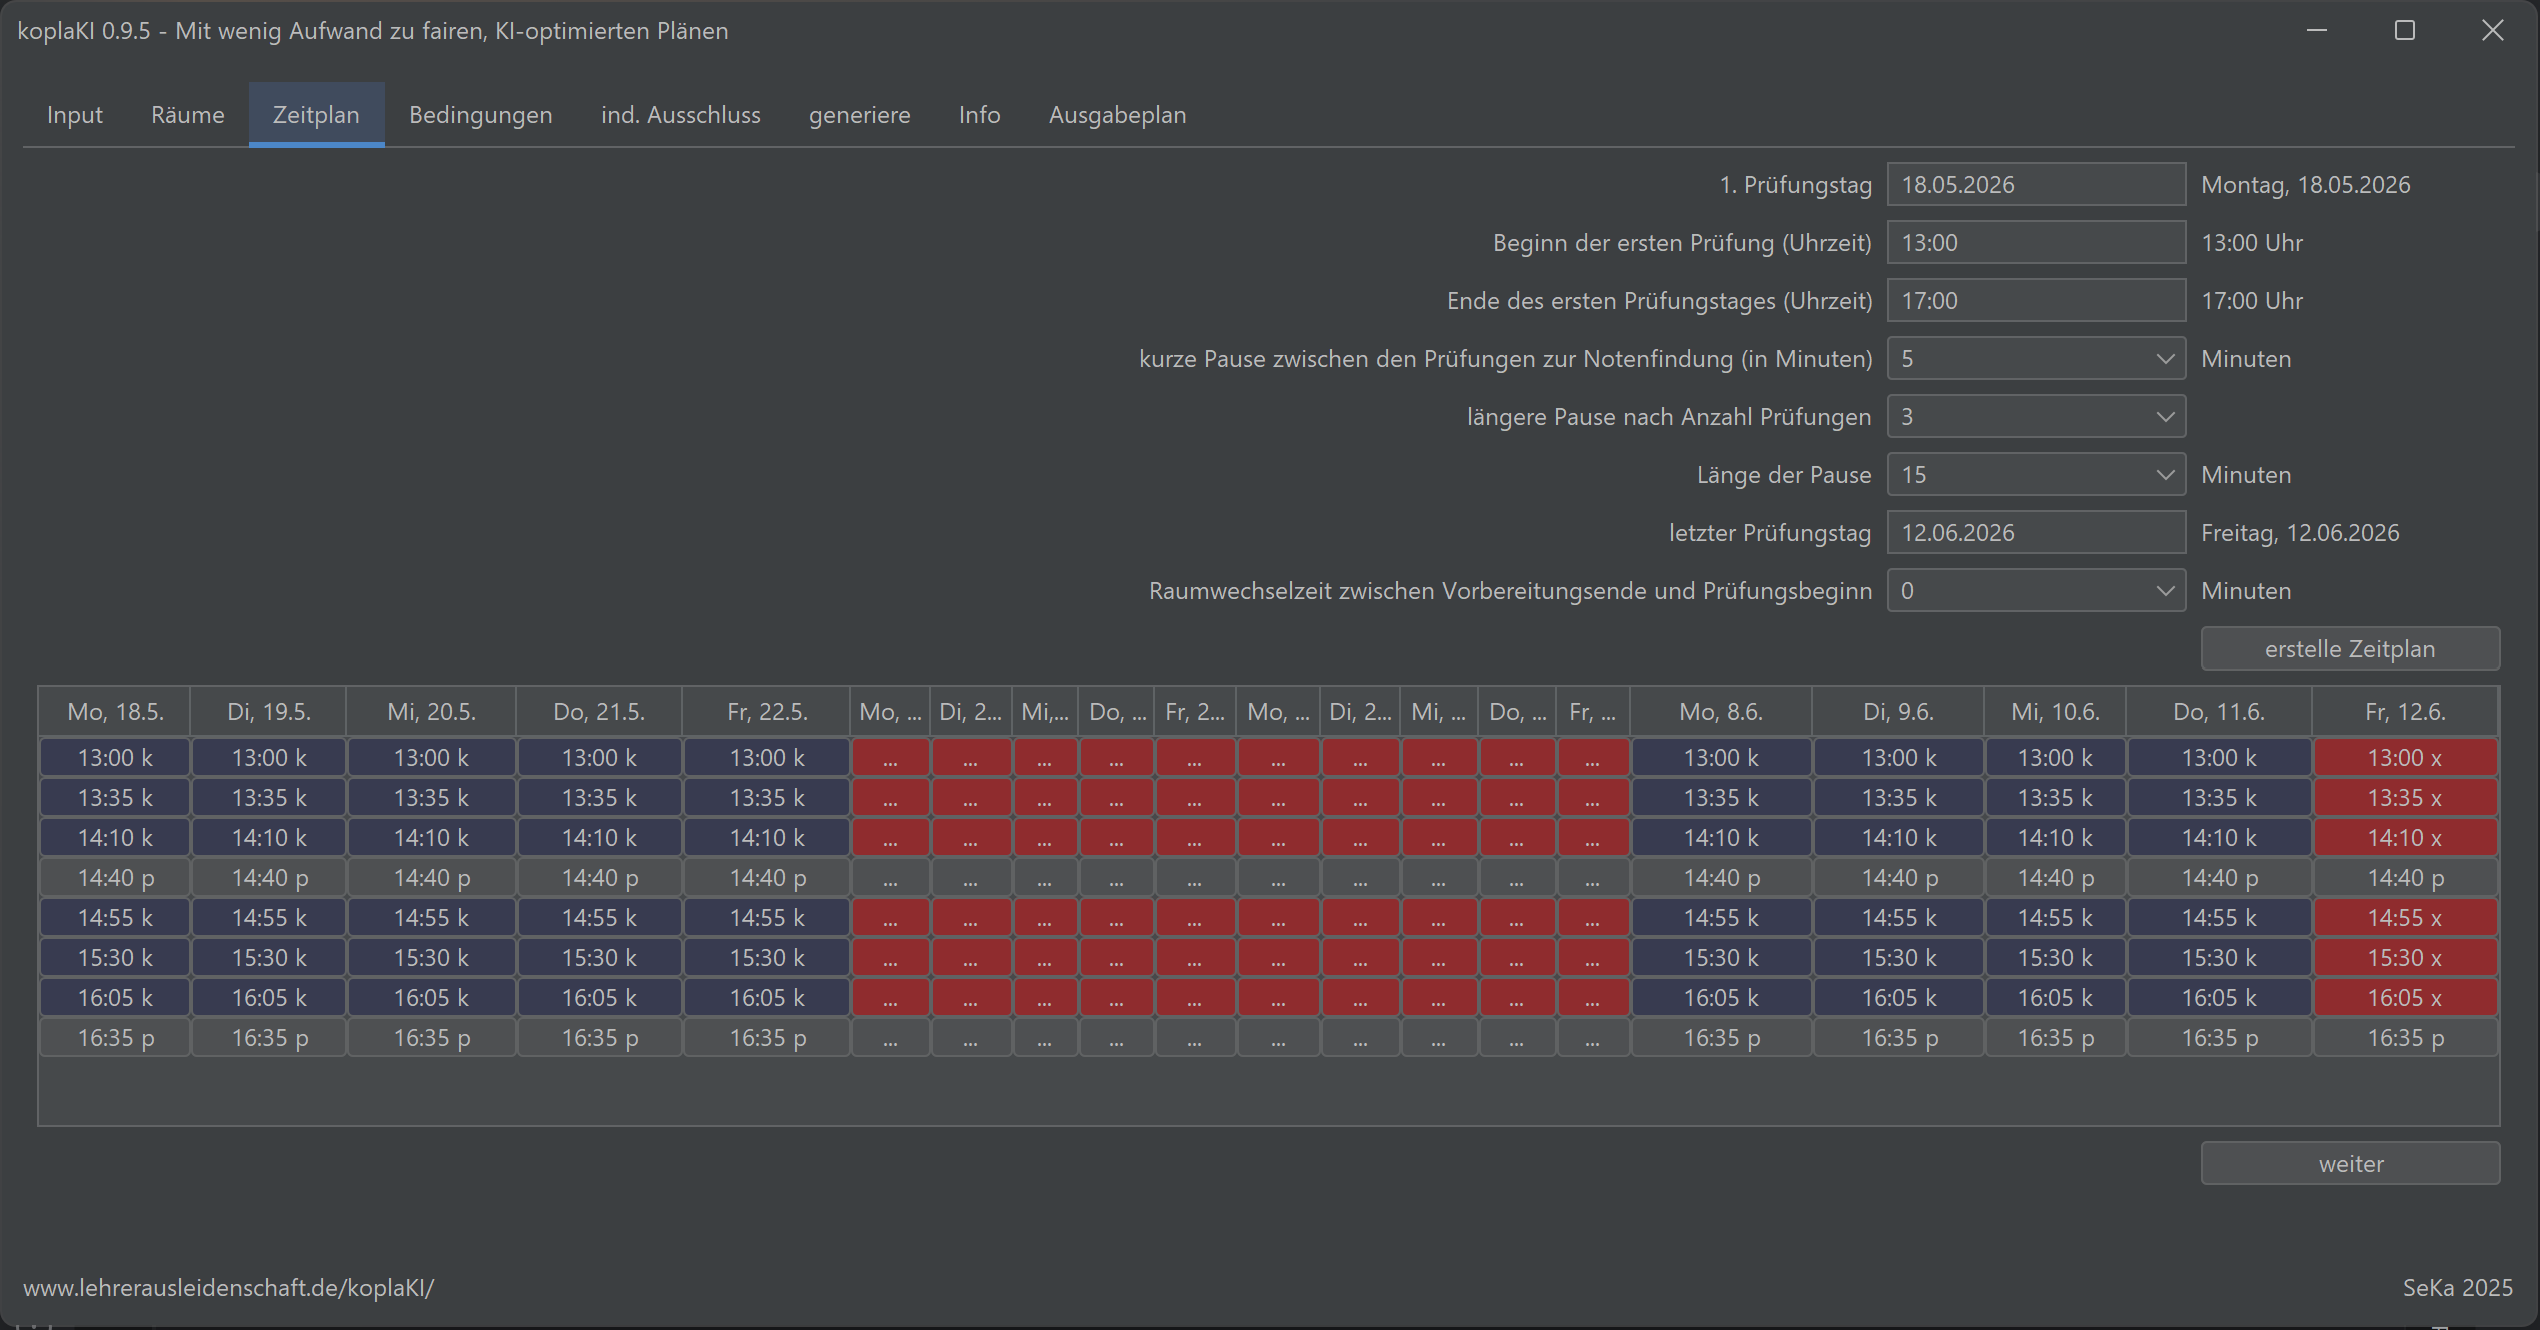Click the erstelle Zeitplan button

2349,649
